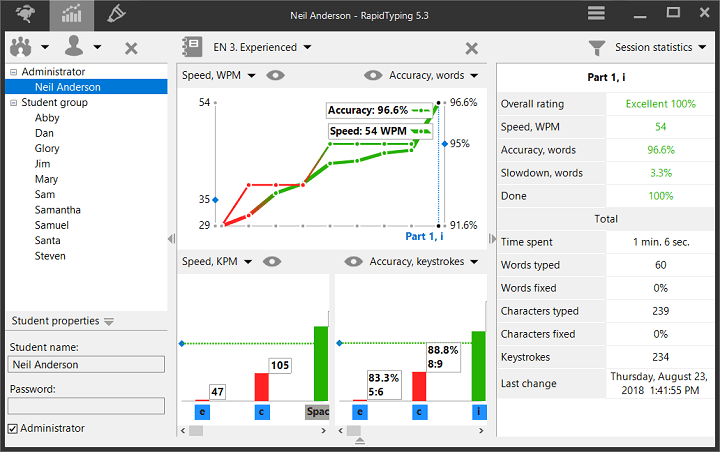This screenshot has width=720, height=452.
Task: Open the Session statistics dropdown
Action: click(x=661, y=47)
